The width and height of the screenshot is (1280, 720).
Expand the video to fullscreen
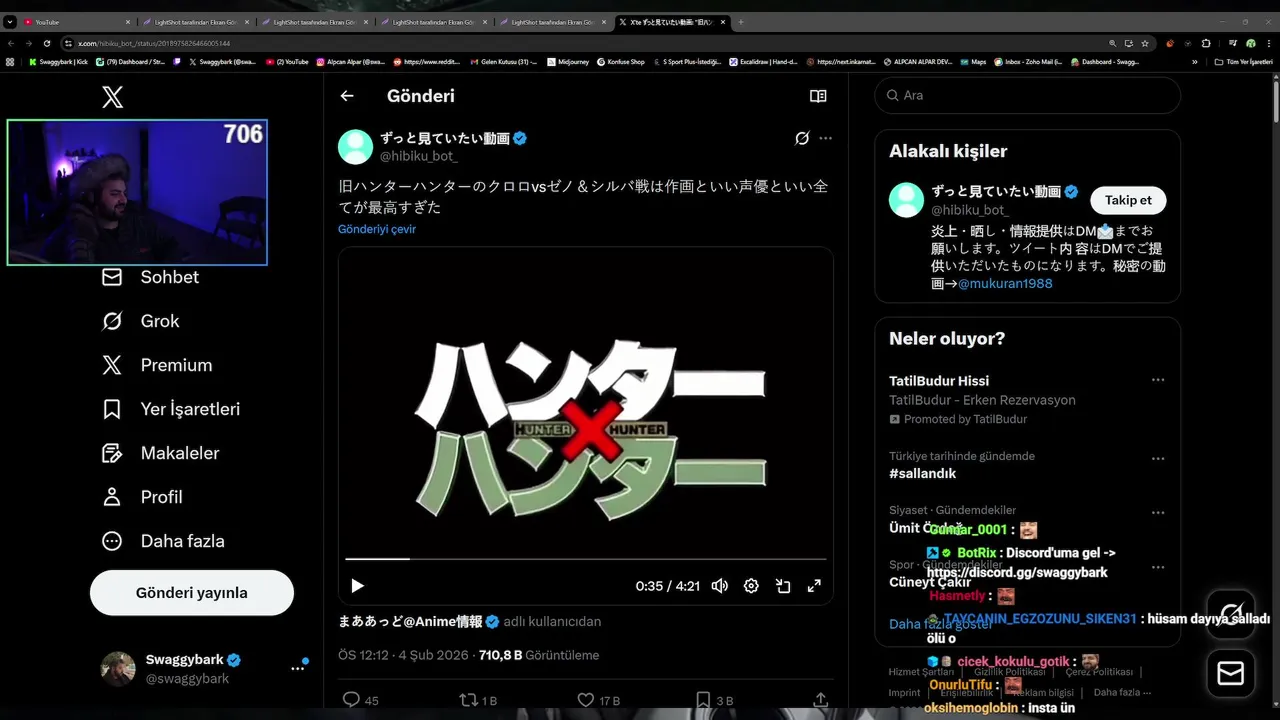[x=815, y=586]
